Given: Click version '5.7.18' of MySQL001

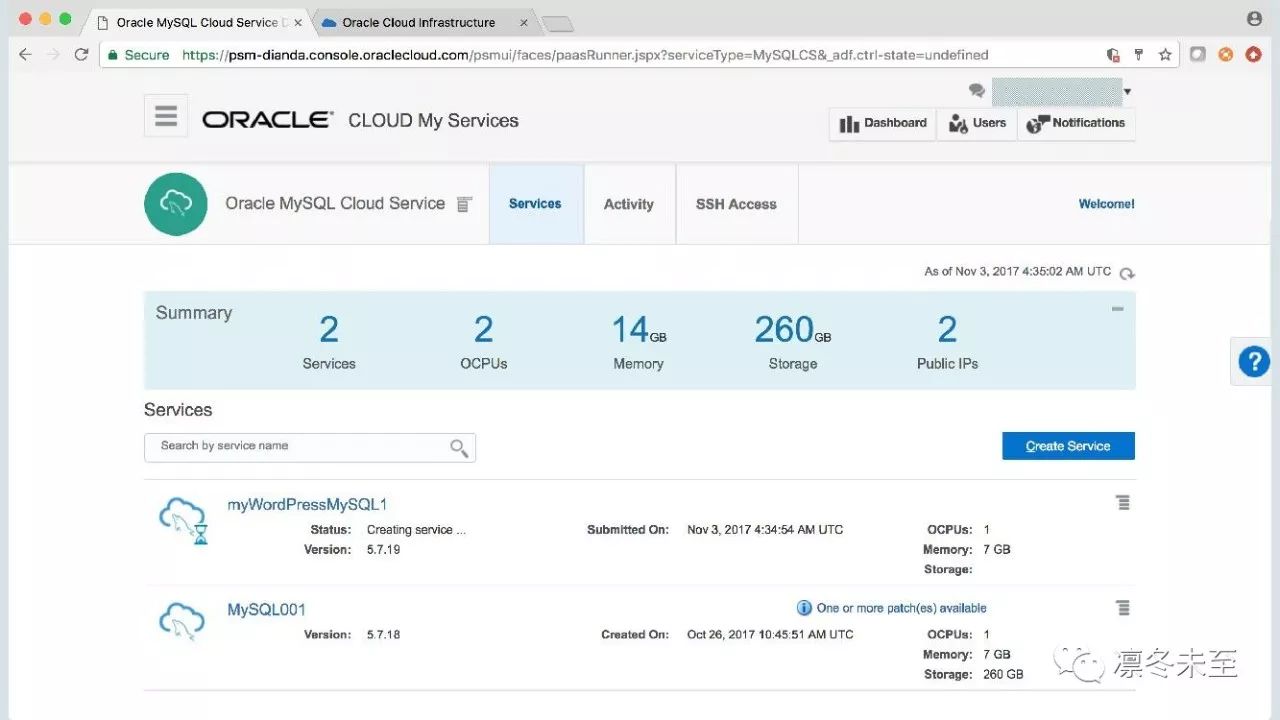Looking at the screenshot, I should tap(384, 635).
